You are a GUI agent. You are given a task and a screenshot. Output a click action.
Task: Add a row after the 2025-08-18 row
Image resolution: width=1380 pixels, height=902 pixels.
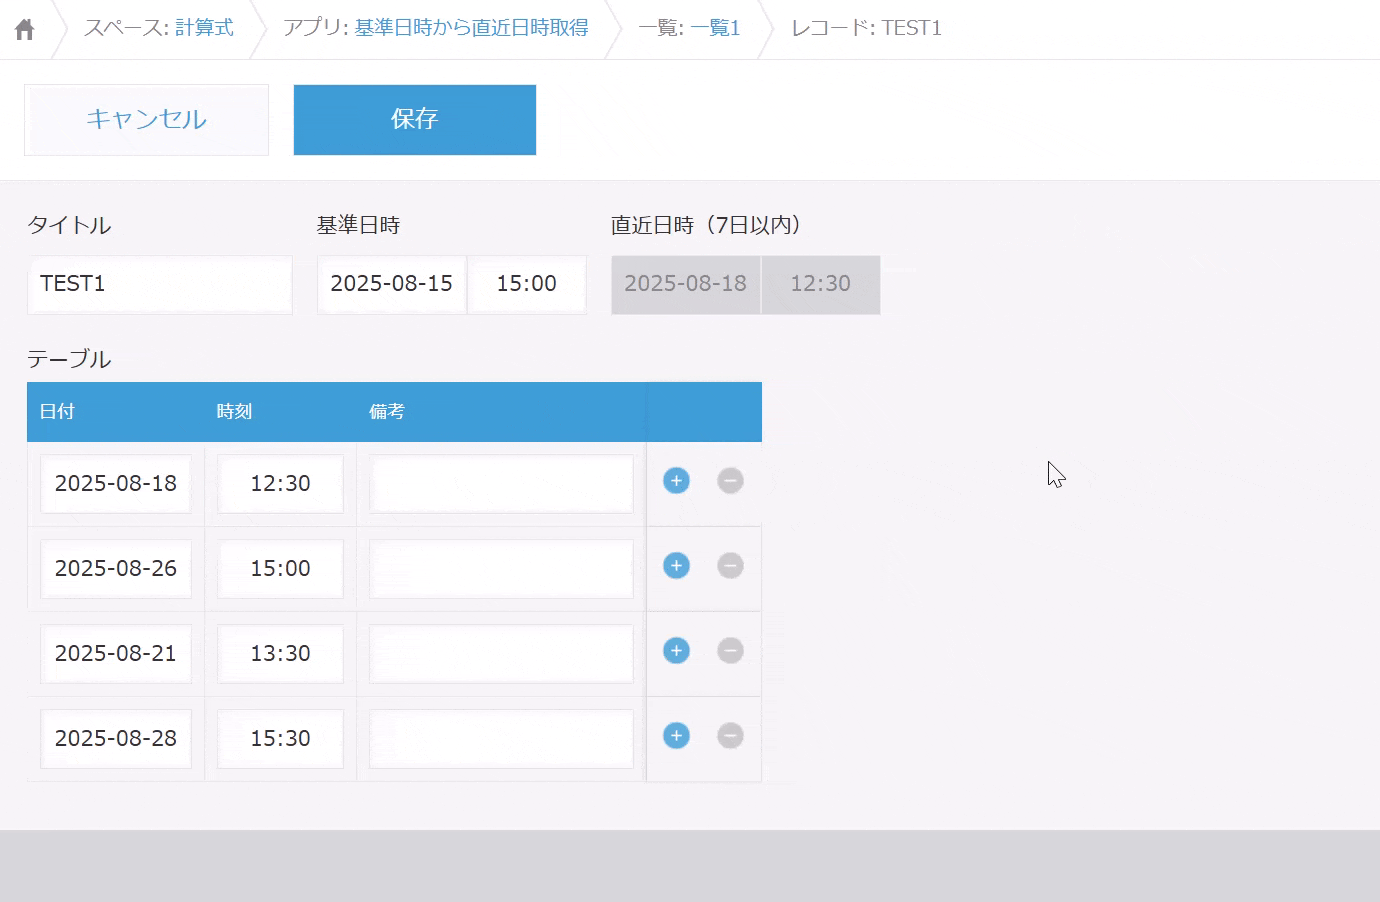point(676,481)
